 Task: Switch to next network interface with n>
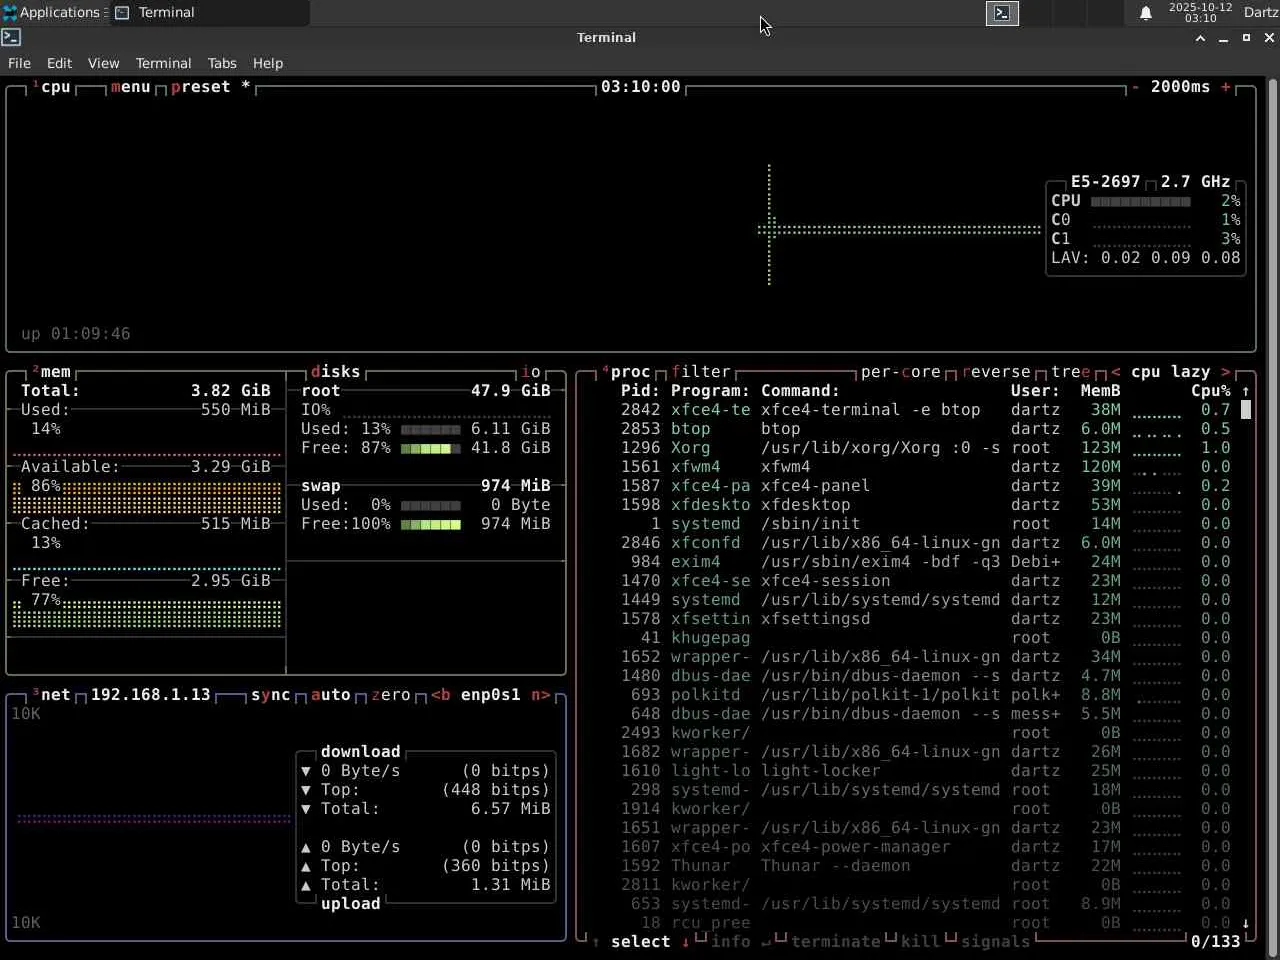(x=540, y=695)
